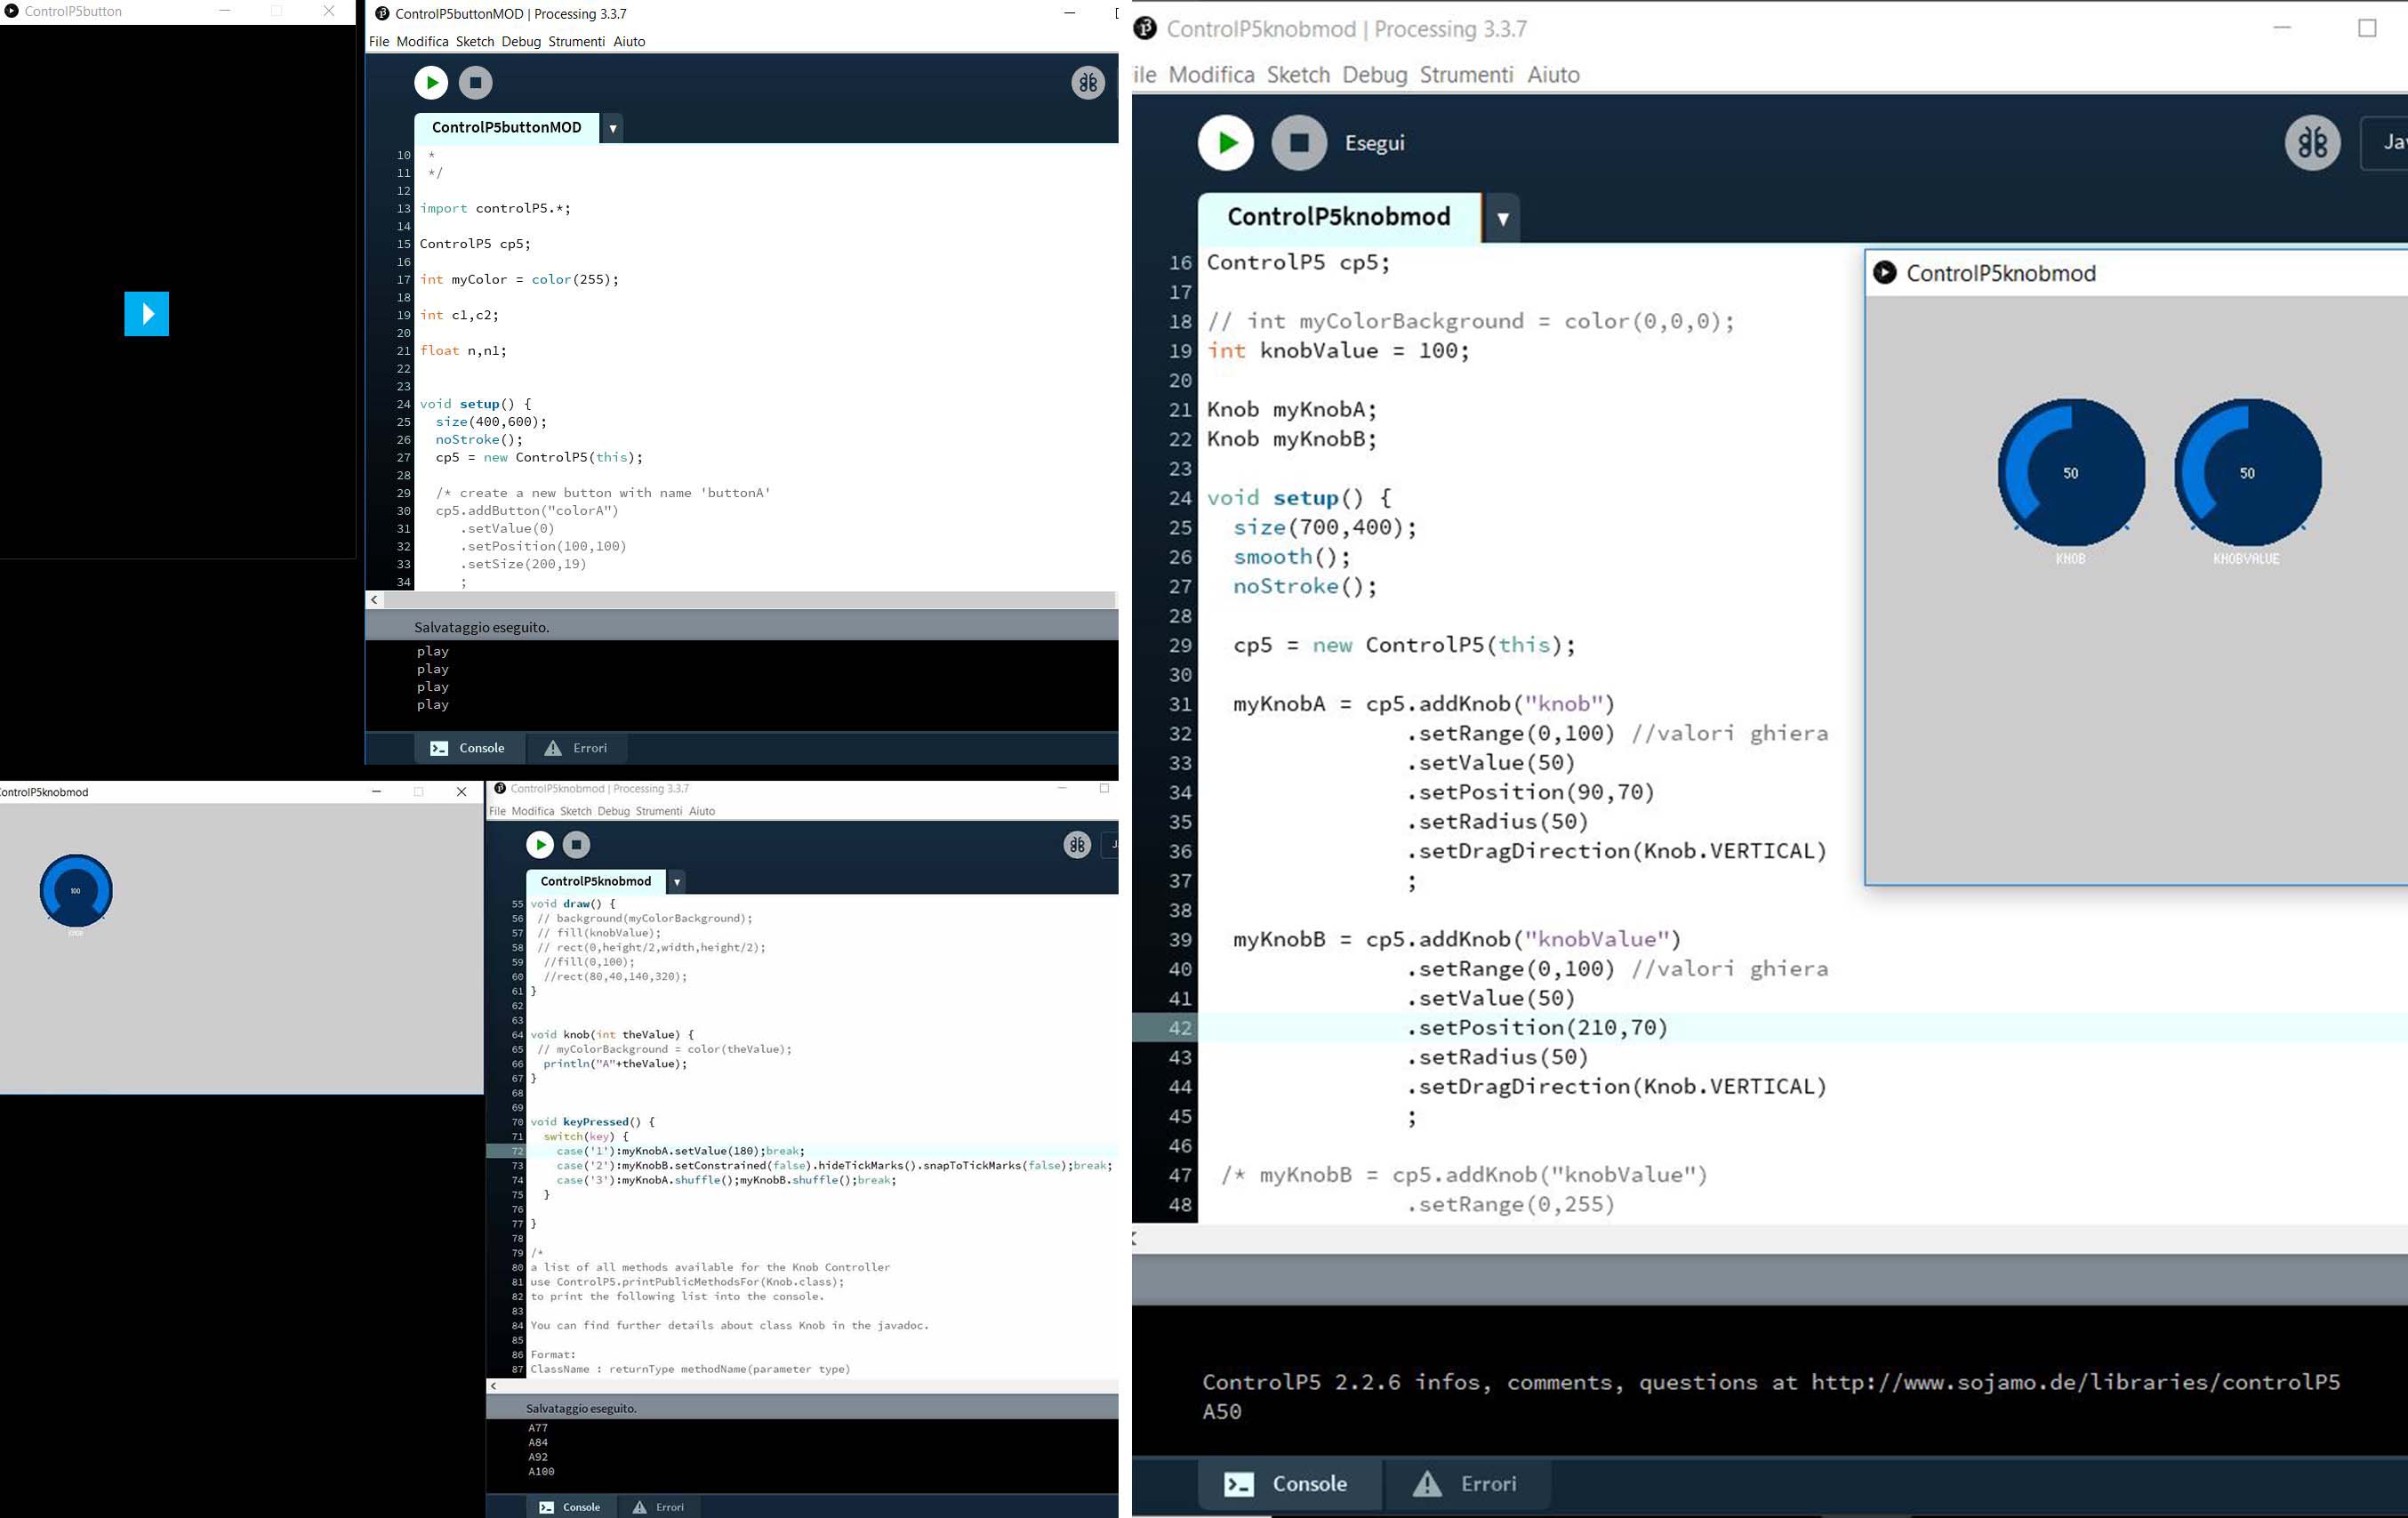Open tab dropdown in bottom ControlP5knobmod editor
The width and height of the screenshot is (2408, 1518).
(677, 882)
